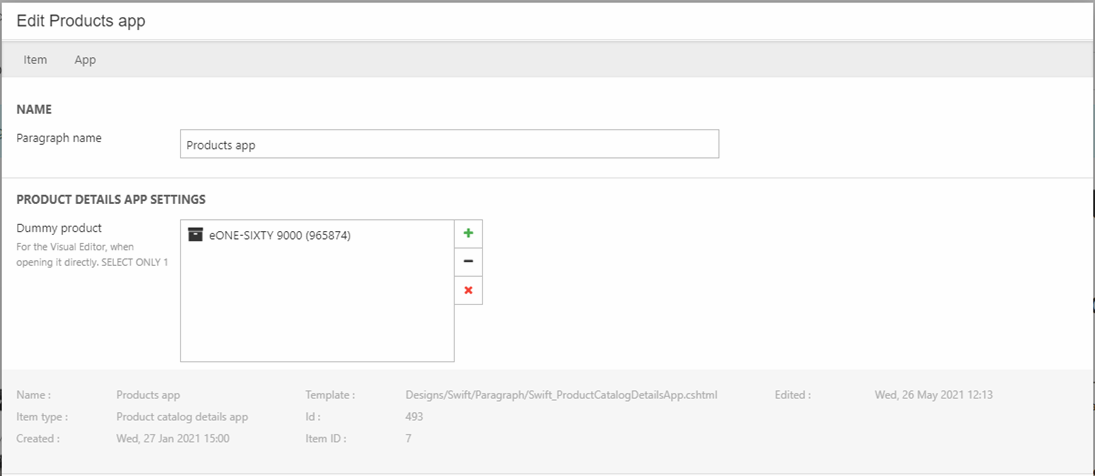The width and height of the screenshot is (1095, 476).
Task: Click the Dummy product label
Action: click(59, 228)
